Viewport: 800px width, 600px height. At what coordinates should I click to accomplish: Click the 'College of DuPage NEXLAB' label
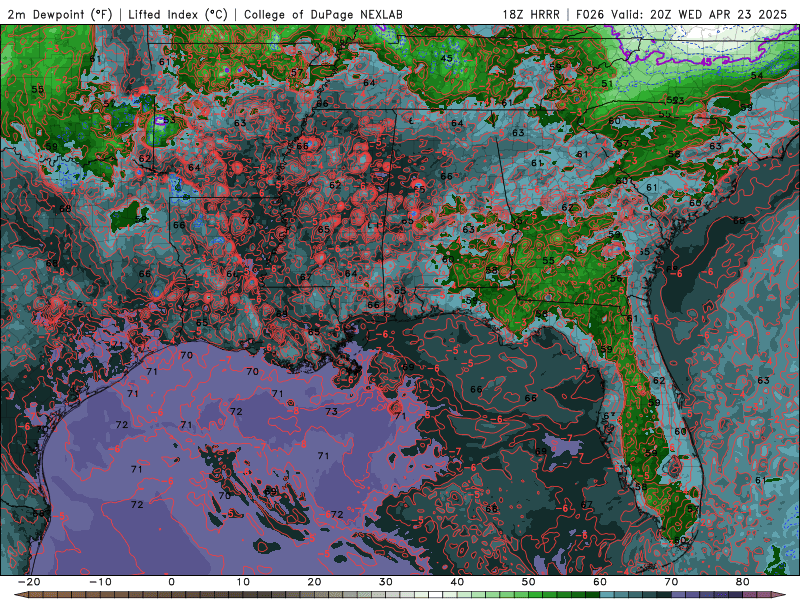tap(323, 14)
